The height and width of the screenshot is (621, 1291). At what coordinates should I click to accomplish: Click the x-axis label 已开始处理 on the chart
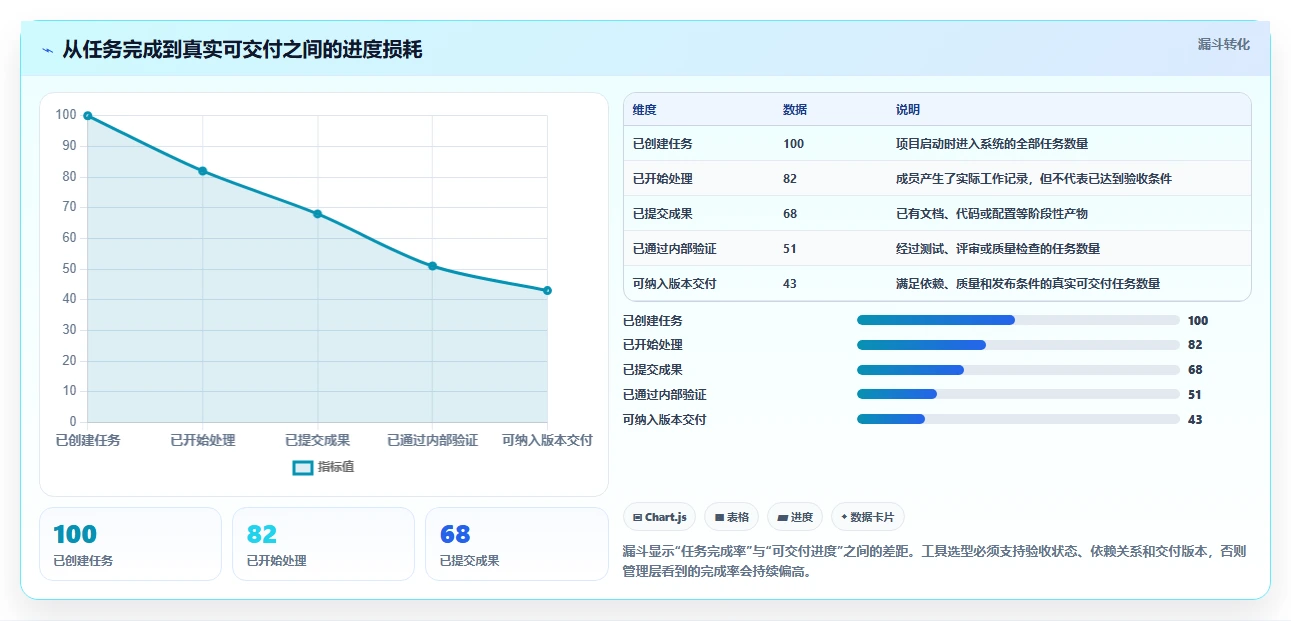[203, 440]
